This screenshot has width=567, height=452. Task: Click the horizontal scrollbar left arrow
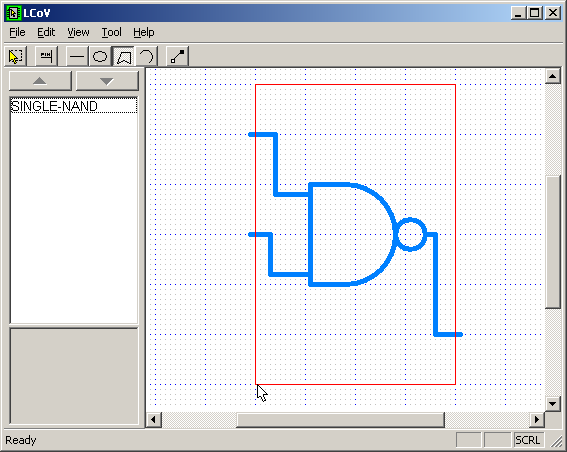click(x=153, y=419)
